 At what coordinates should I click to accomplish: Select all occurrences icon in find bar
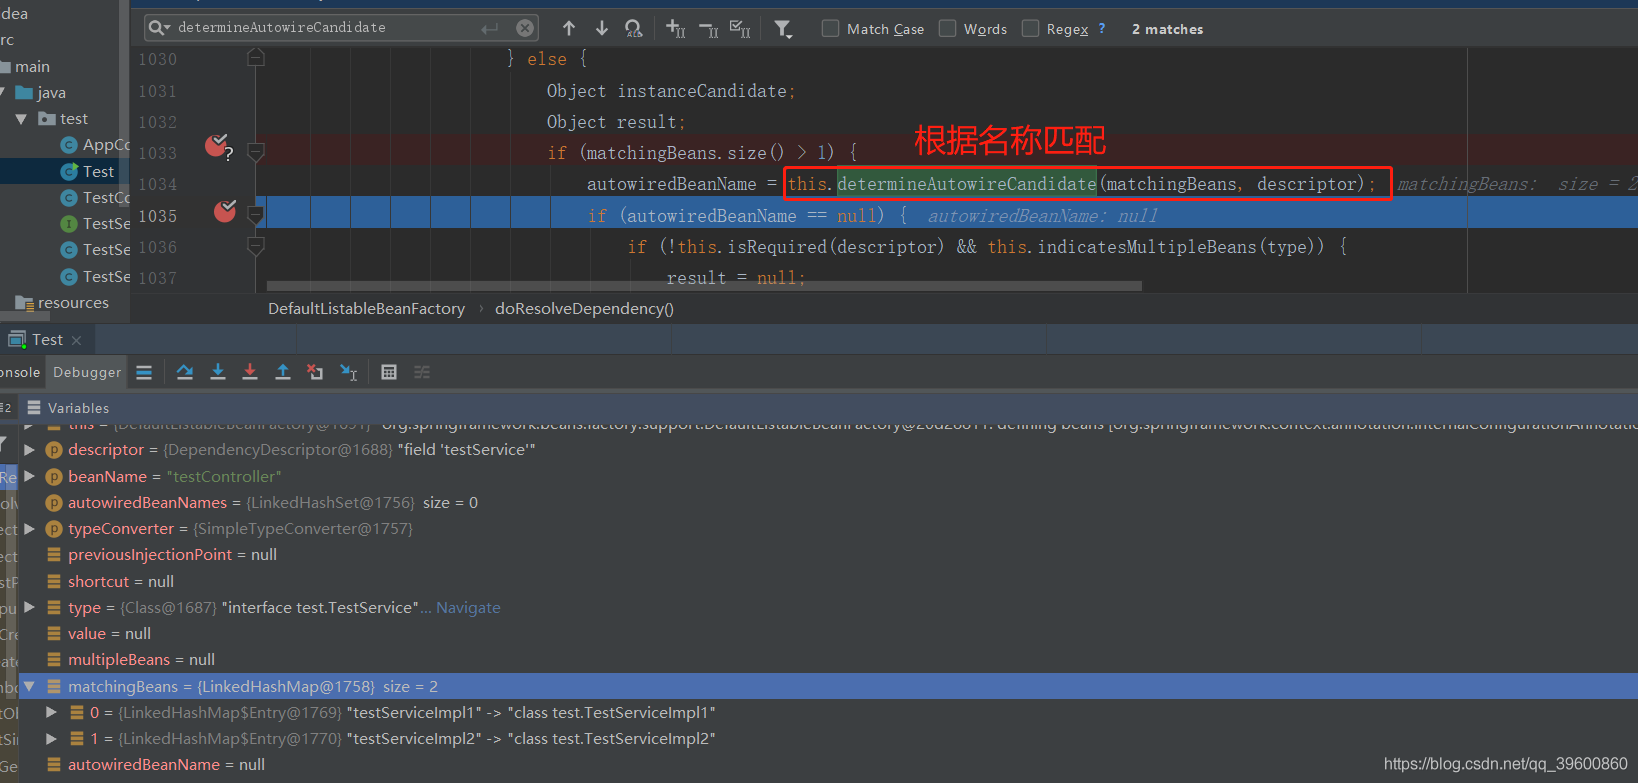click(x=740, y=28)
